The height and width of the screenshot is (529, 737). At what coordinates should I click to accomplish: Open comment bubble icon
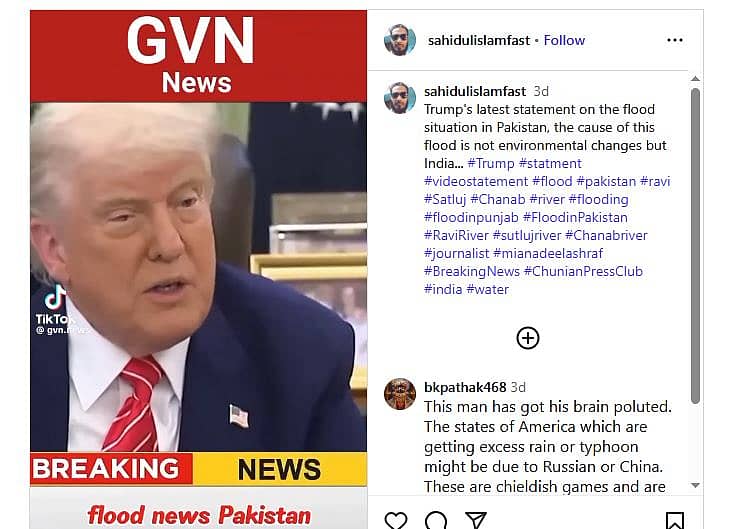436,520
